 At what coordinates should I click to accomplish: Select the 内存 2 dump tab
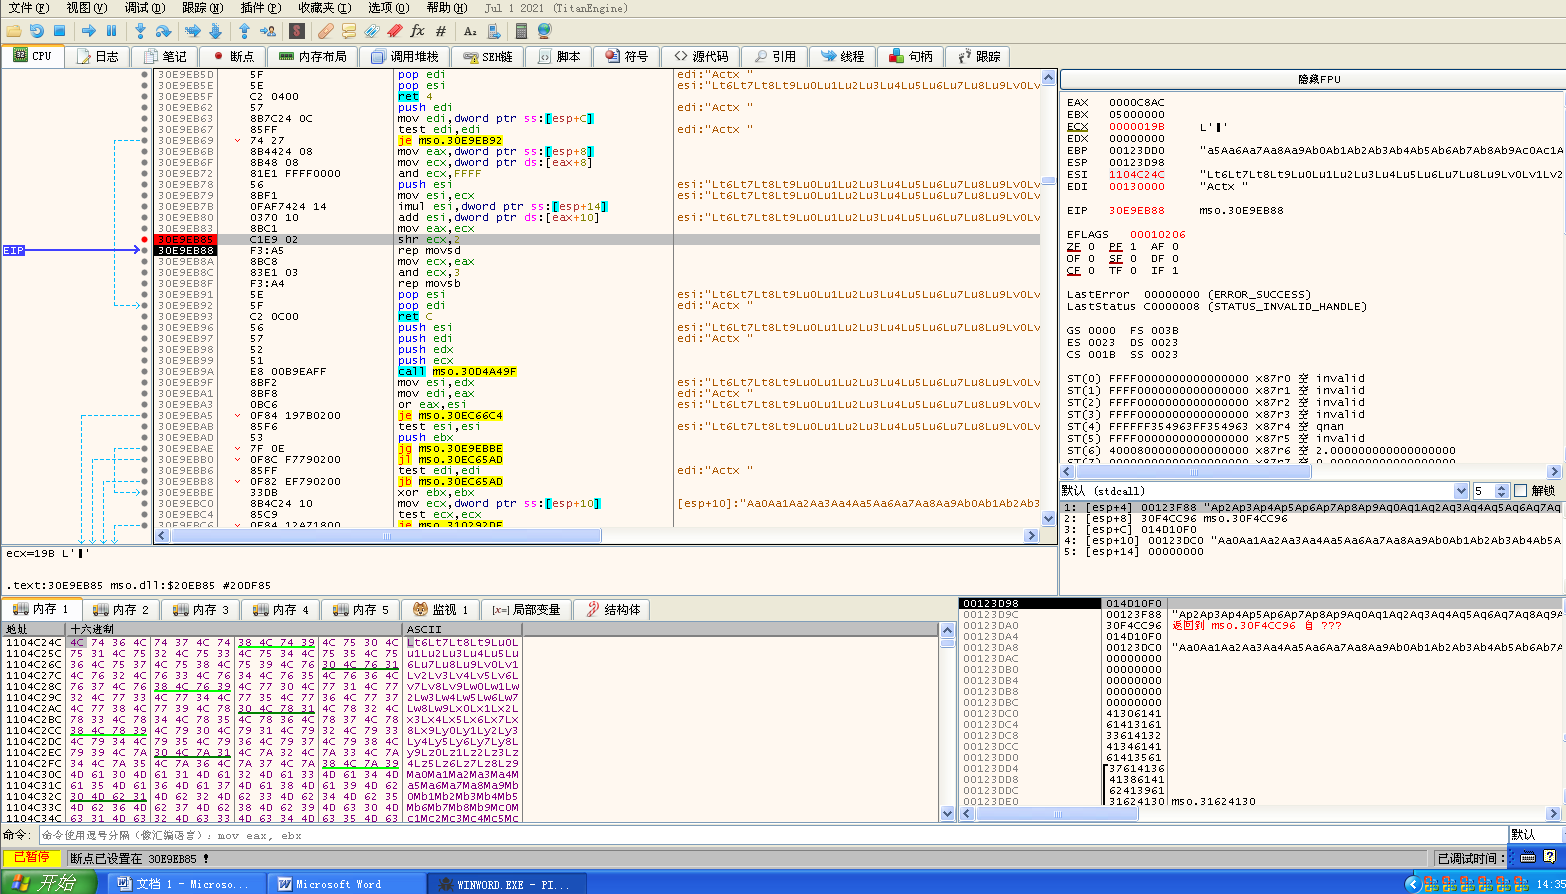point(123,610)
